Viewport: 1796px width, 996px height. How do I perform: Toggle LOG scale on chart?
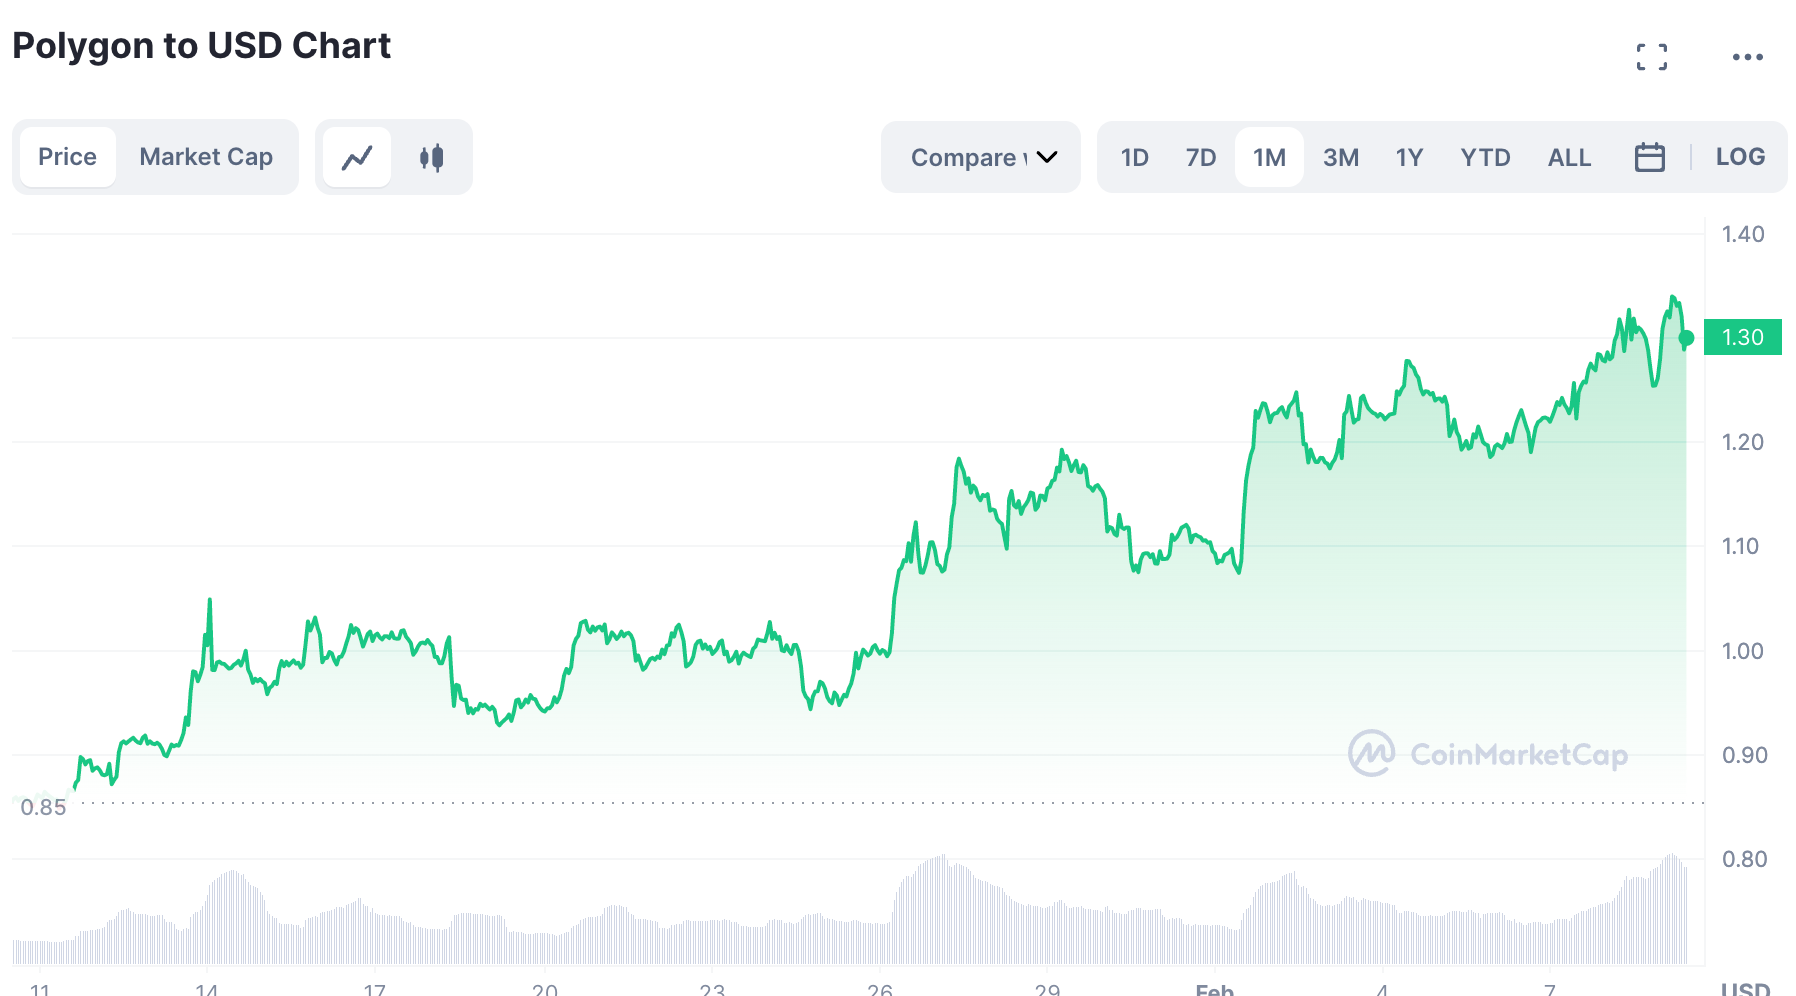click(1740, 157)
